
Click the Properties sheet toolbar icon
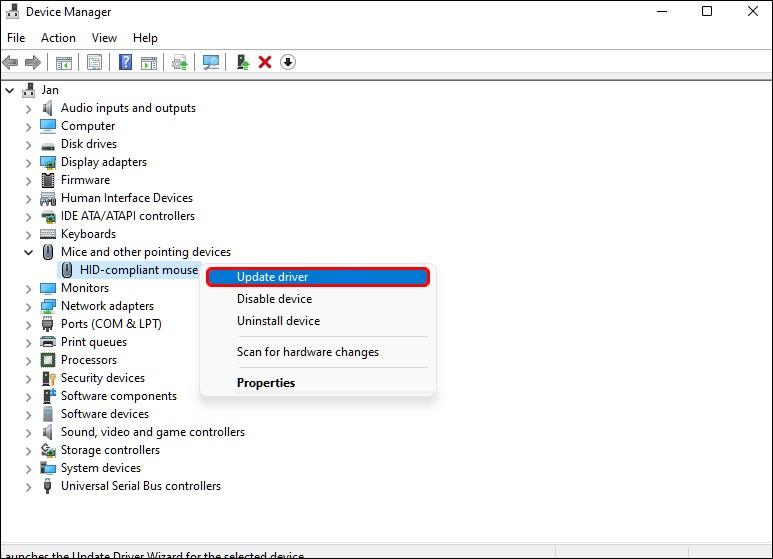94,62
